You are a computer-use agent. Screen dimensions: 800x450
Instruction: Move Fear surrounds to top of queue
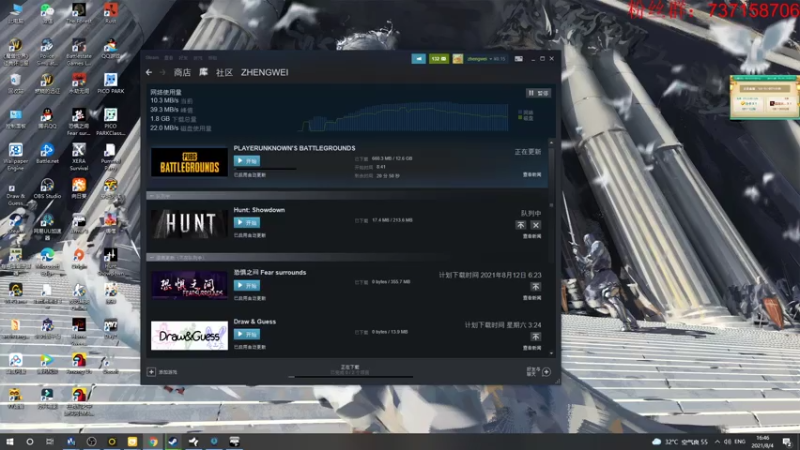535,287
